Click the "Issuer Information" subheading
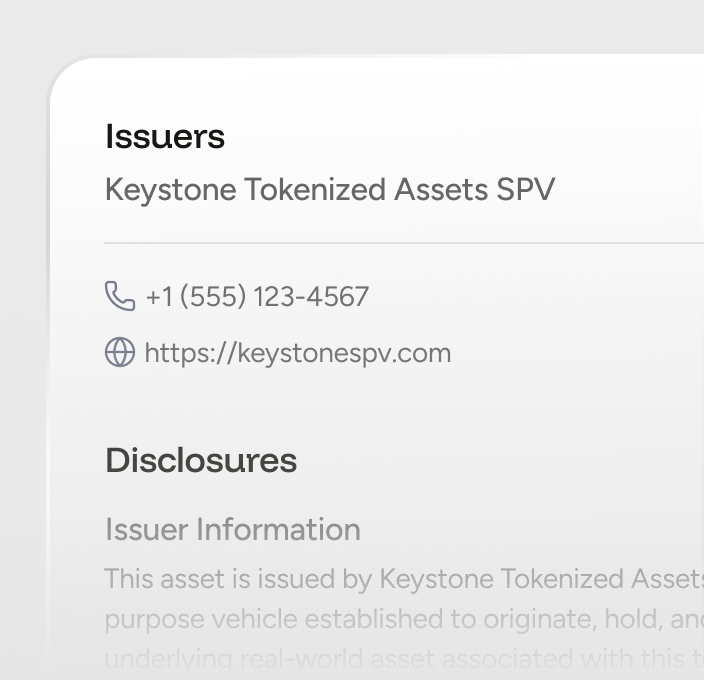Screen dimensions: 704x680 click(233, 529)
